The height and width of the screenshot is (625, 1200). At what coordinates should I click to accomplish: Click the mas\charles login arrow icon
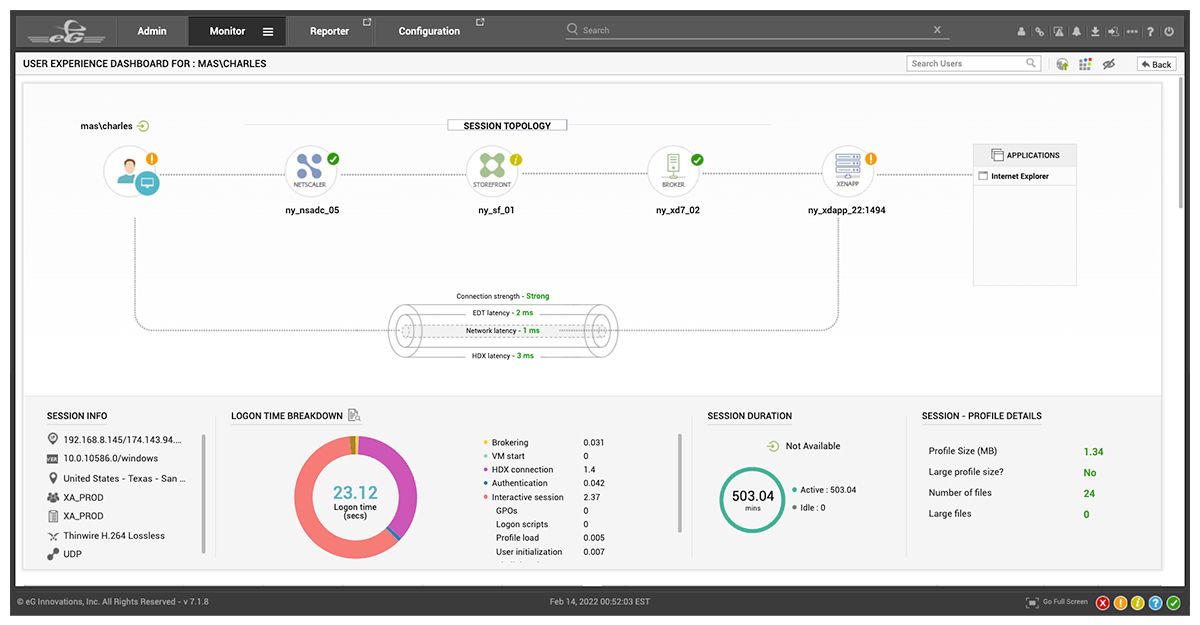pyautogui.click(x=143, y=126)
